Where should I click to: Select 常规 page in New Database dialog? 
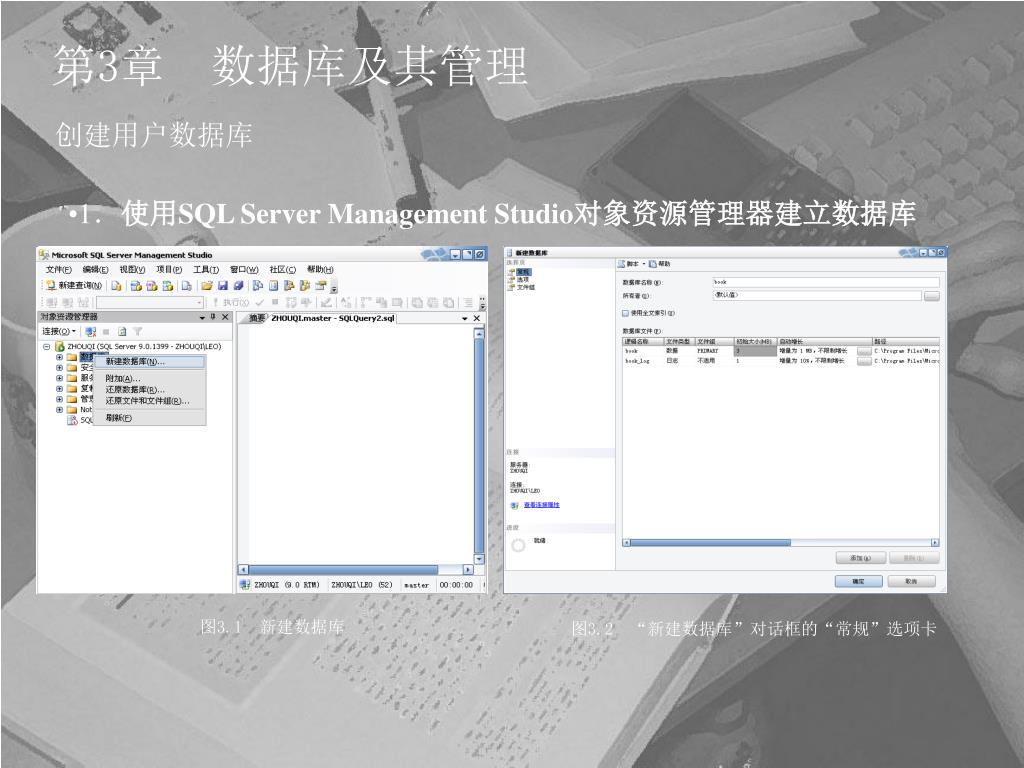click(x=524, y=272)
